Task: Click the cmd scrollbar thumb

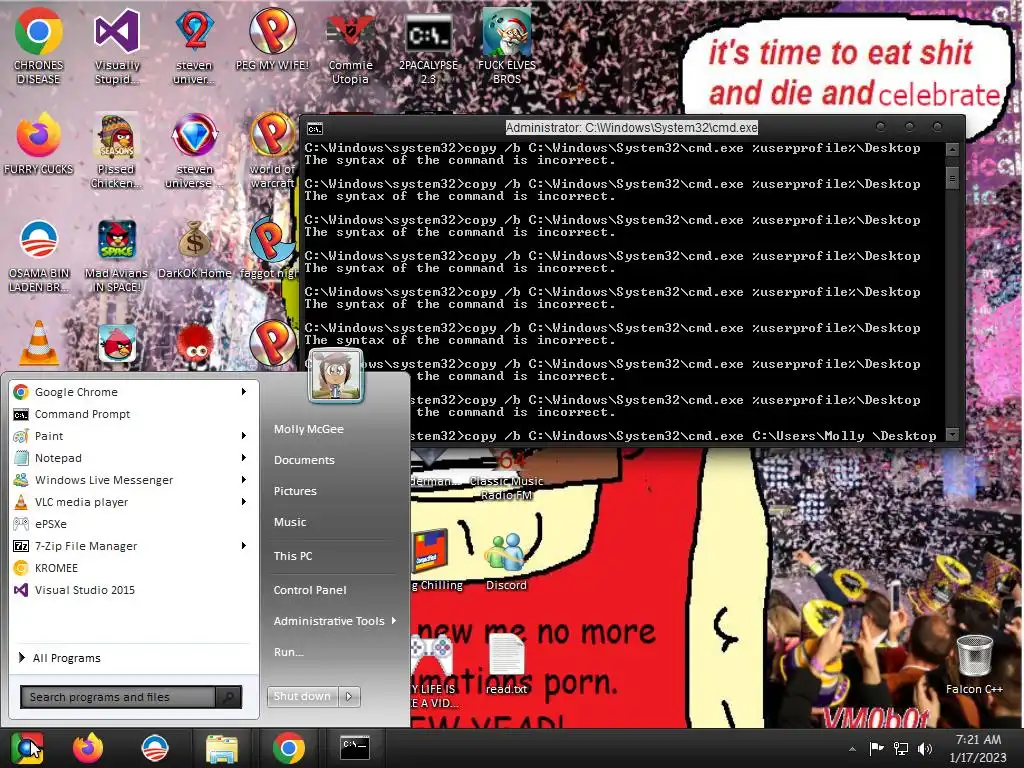Action: pyautogui.click(x=952, y=178)
